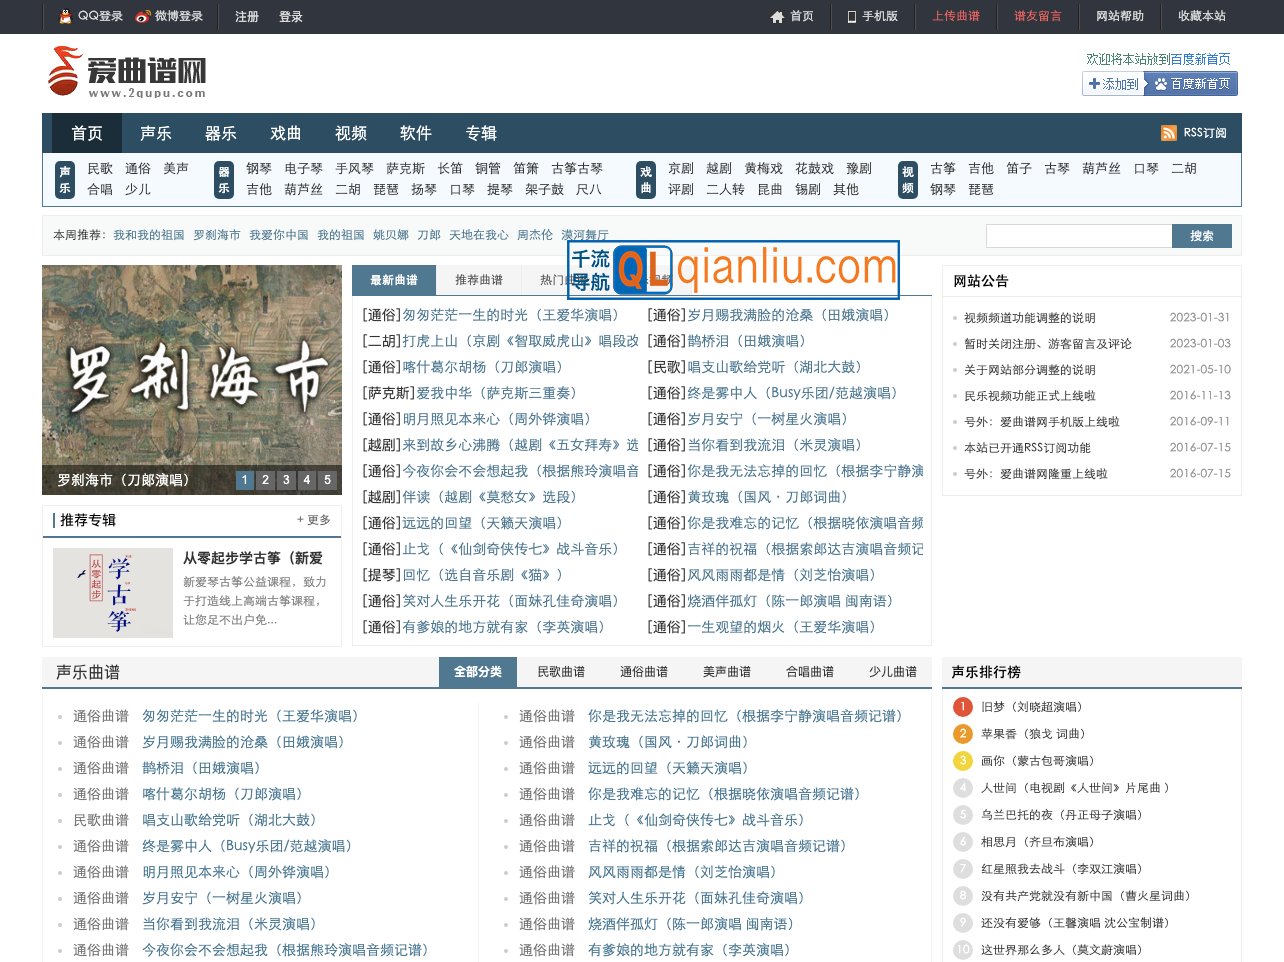This screenshot has height=962, width=1284.
Task: Jump to carousel slide 2
Action: 265,480
